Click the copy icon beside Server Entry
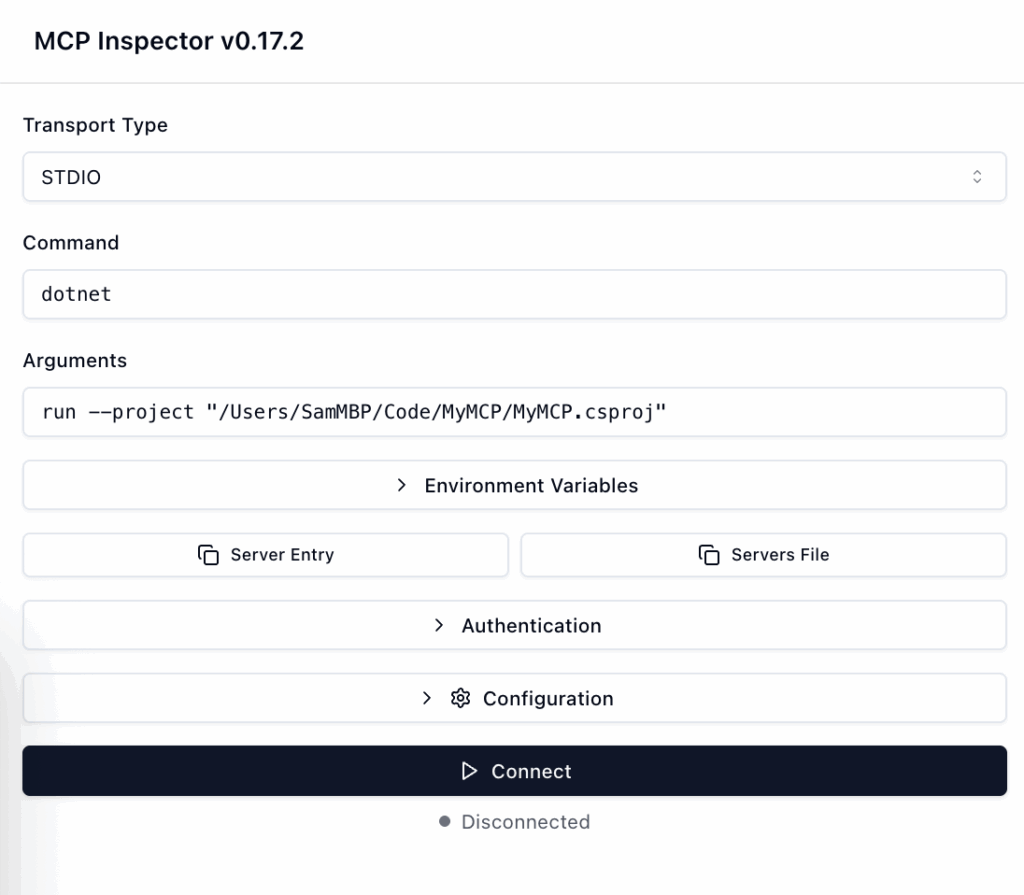1024x895 pixels. tap(208, 555)
